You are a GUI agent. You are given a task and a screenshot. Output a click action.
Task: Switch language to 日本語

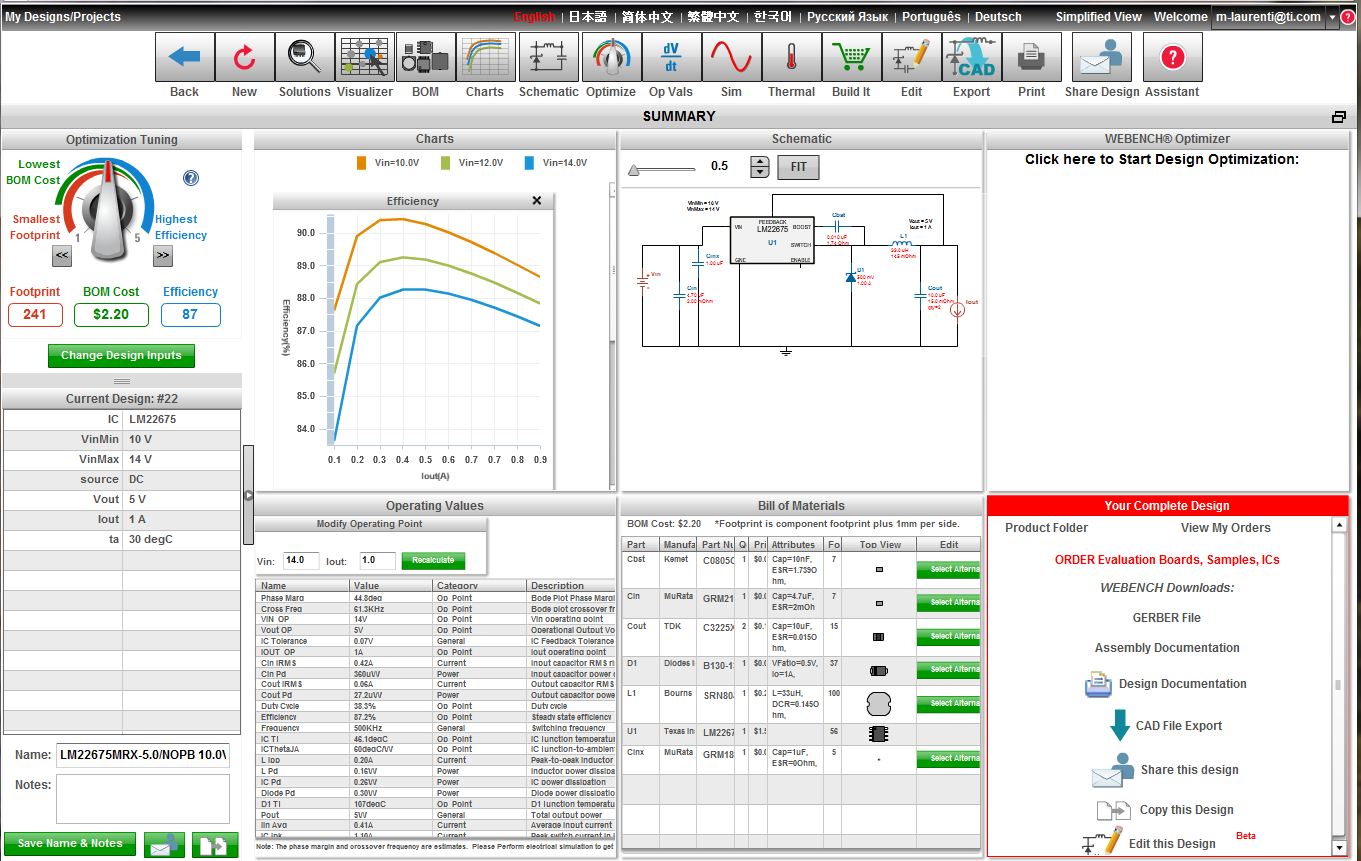[588, 17]
